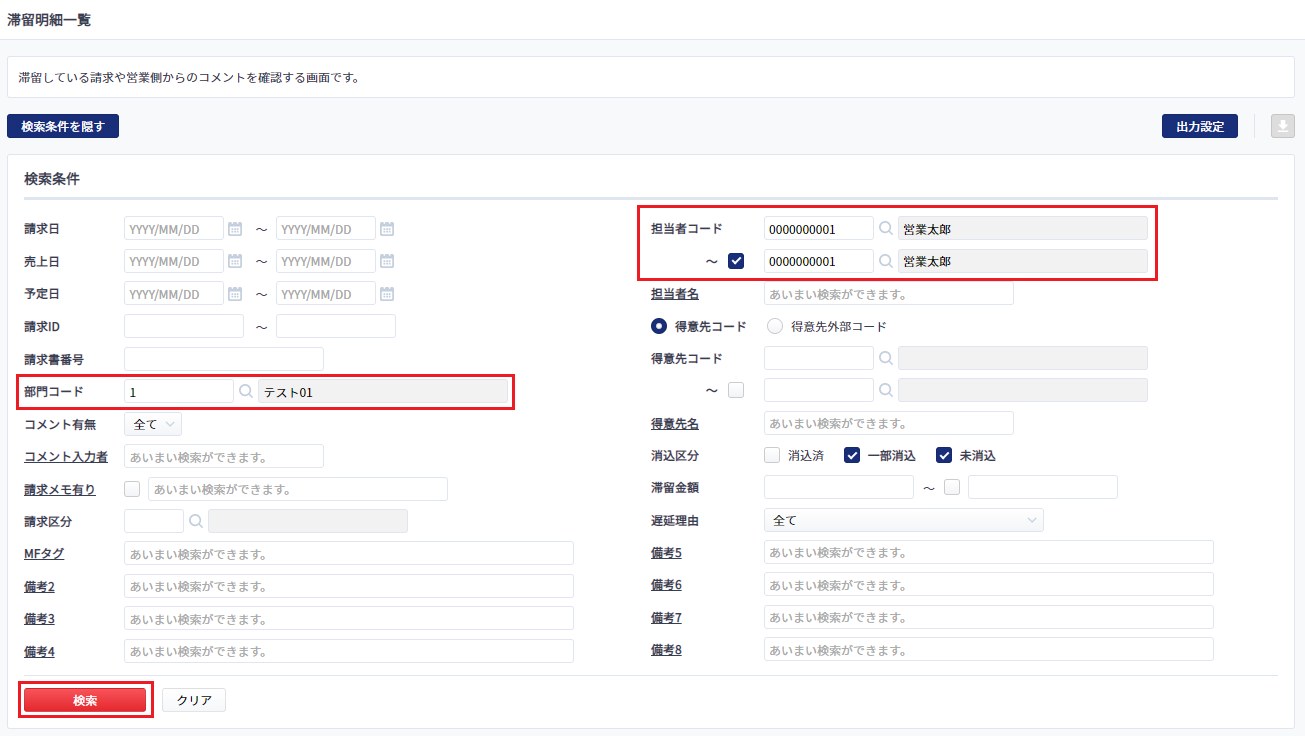Open calendar for 請求日 start date
Viewport: 1305px width, 736px height.
pos(235,229)
